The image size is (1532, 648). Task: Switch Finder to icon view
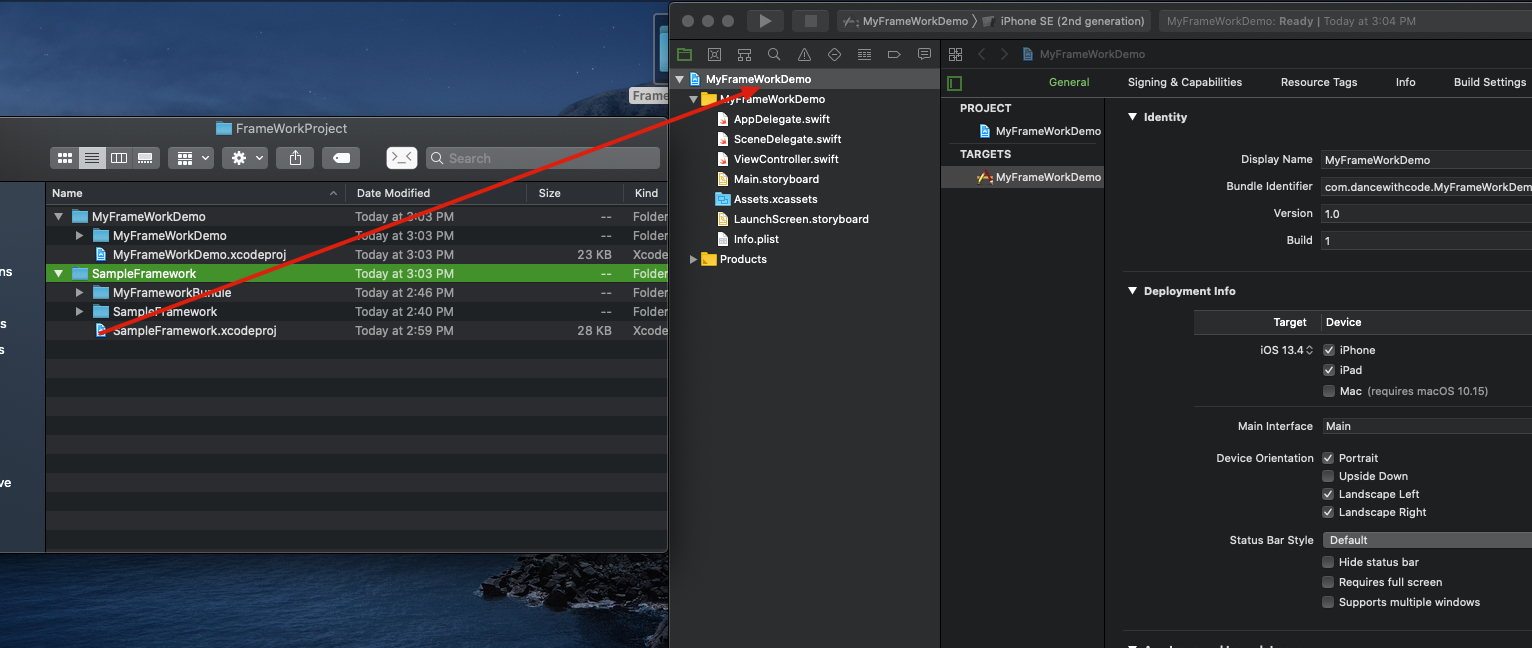pyautogui.click(x=65, y=158)
